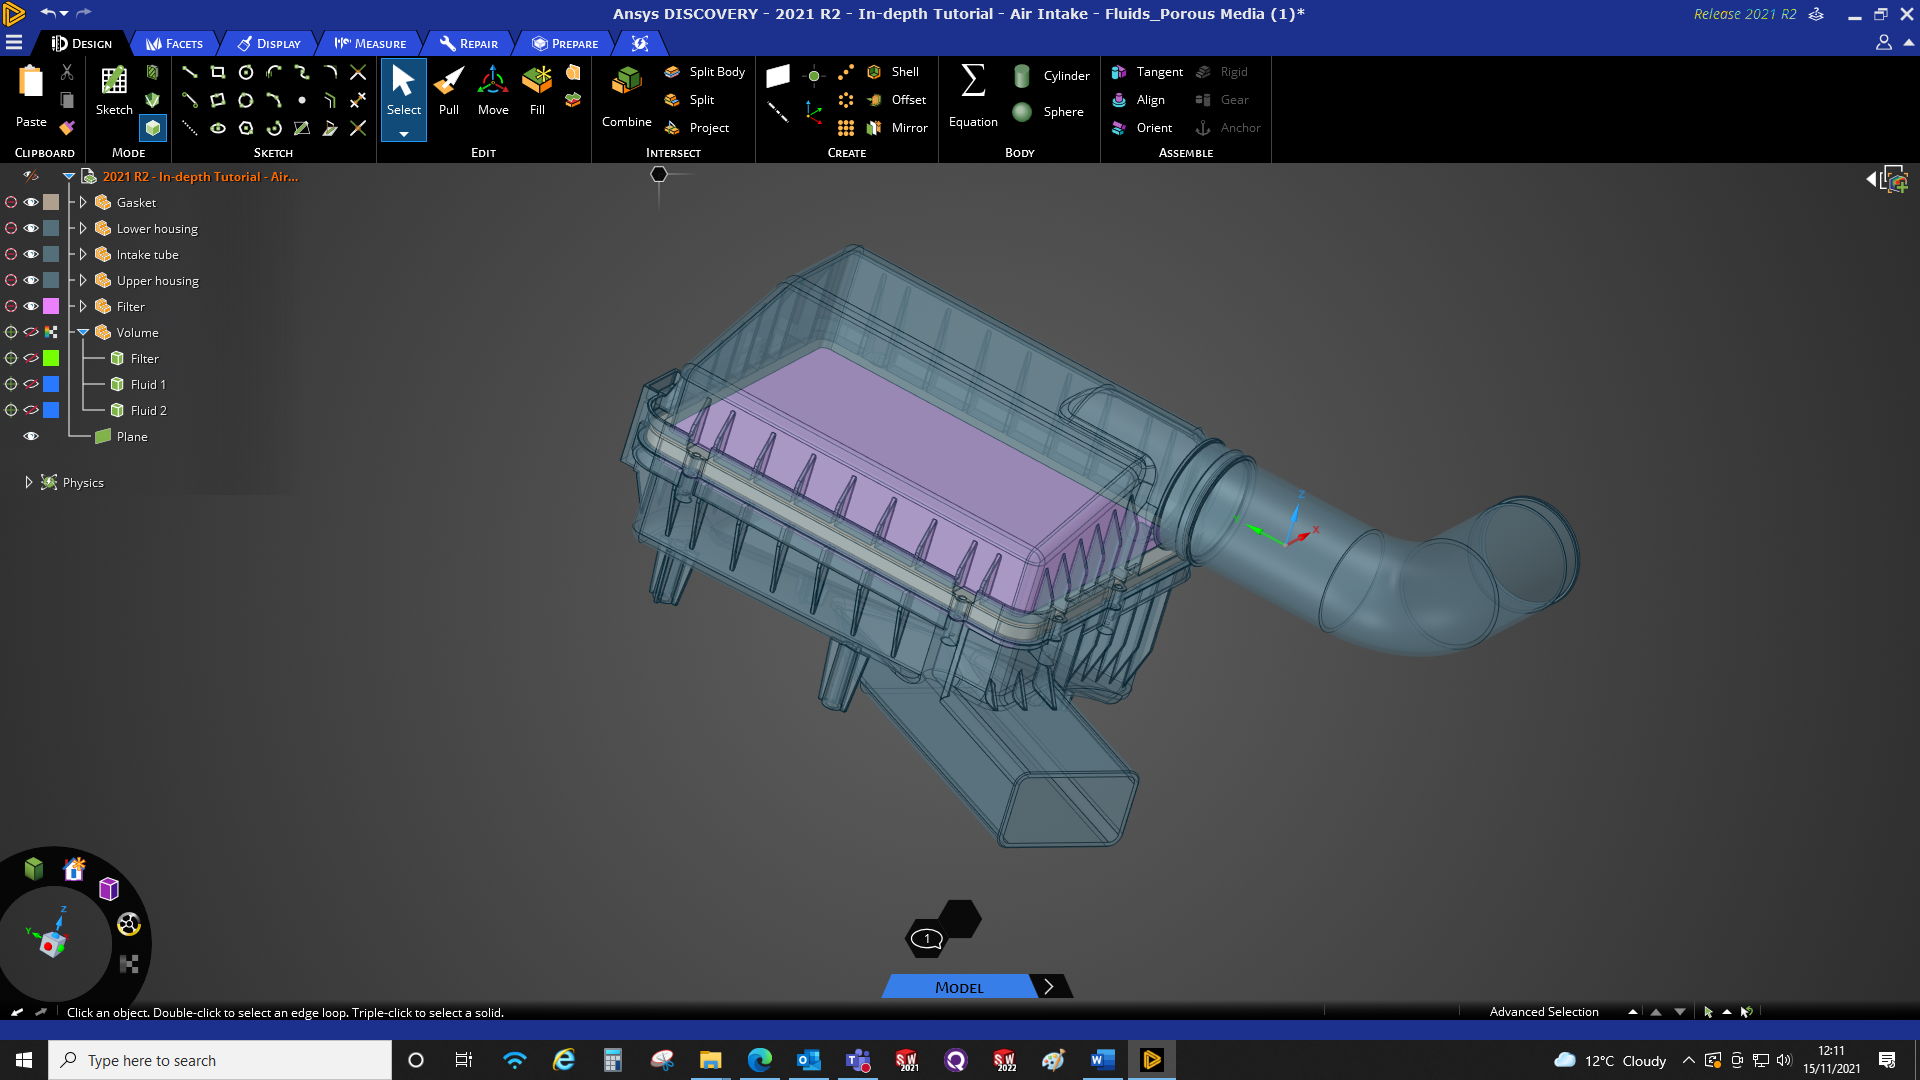
Task: Show the Volume component
Action: [31, 332]
